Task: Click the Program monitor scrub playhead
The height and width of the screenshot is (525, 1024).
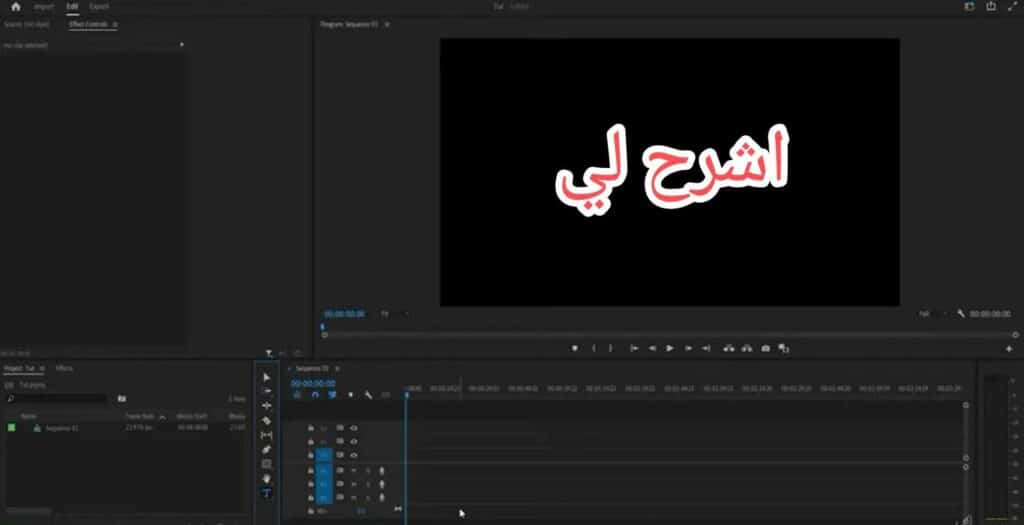Action: pyautogui.click(x=323, y=326)
